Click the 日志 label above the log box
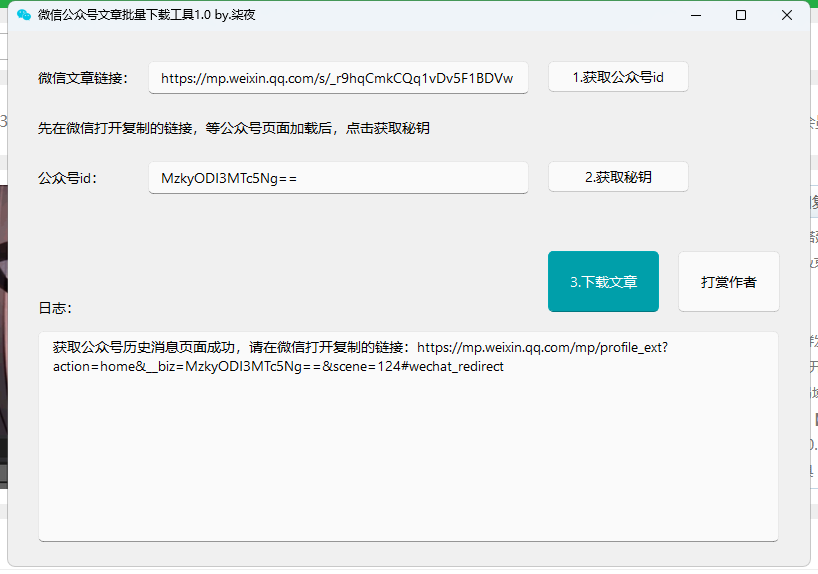This screenshot has height=574, width=818. click(x=55, y=308)
